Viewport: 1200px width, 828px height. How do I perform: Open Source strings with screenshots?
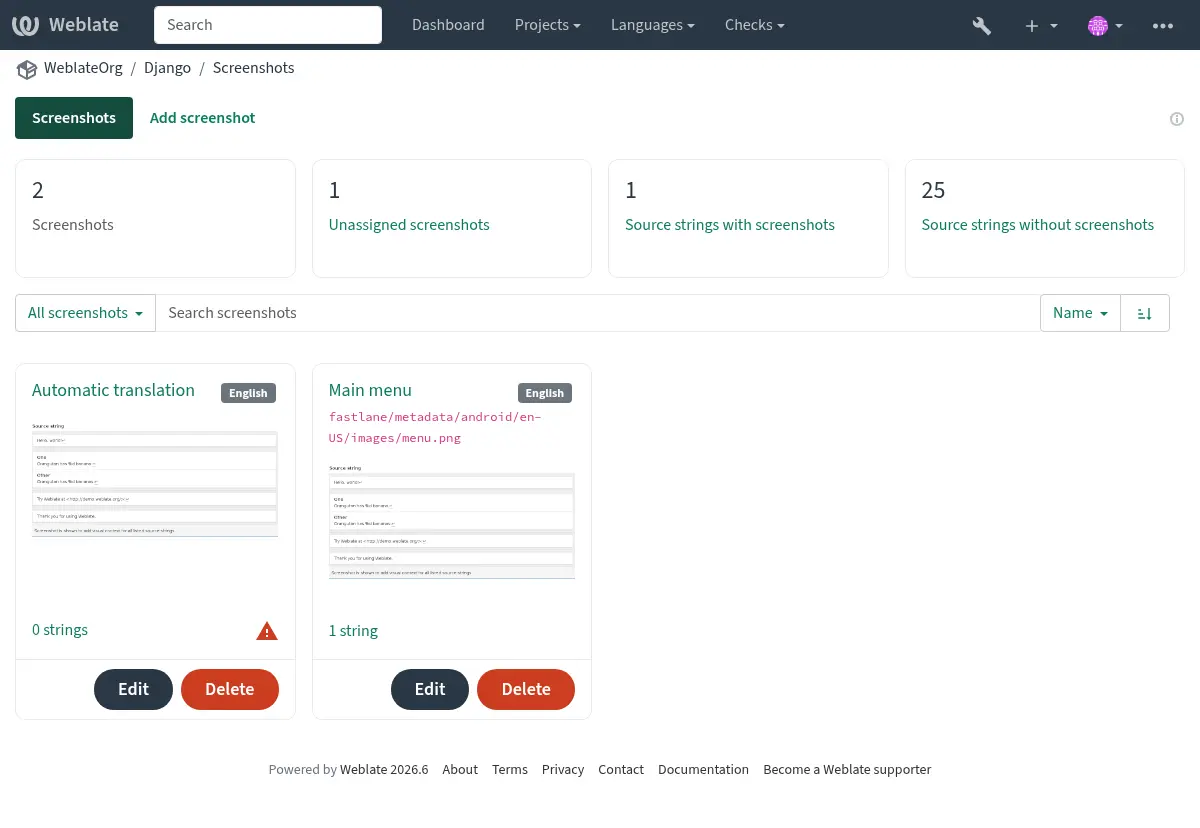click(730, 225)
